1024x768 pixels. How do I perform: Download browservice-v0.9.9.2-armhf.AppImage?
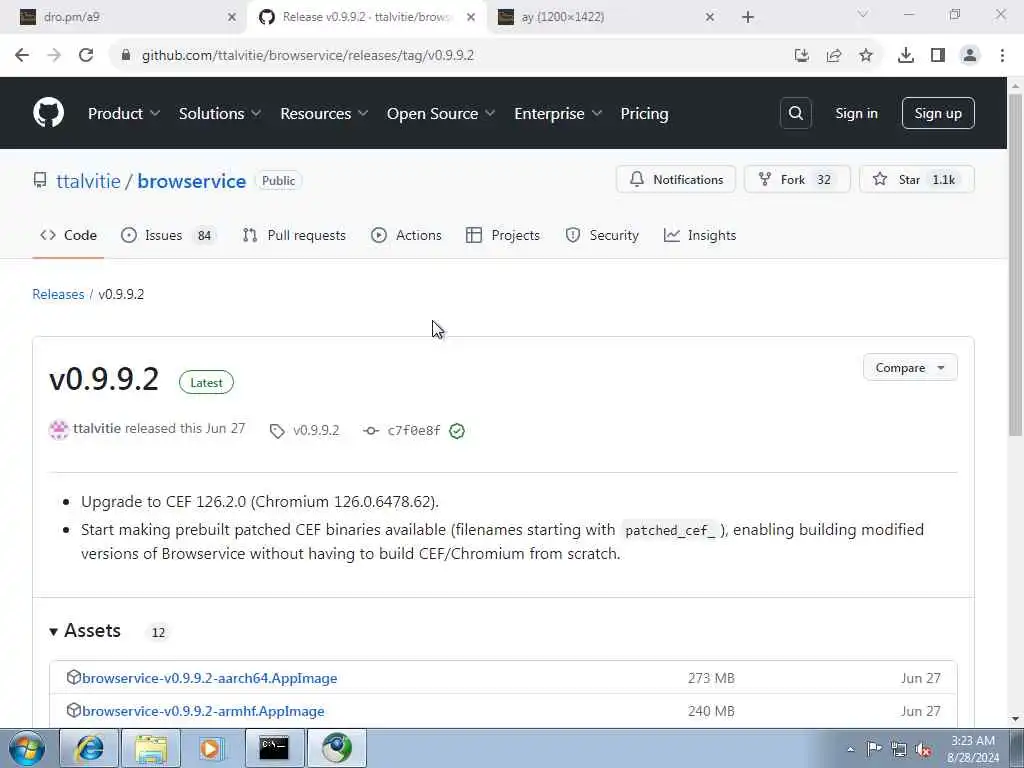pyautogui.click(x=203, y=711)
